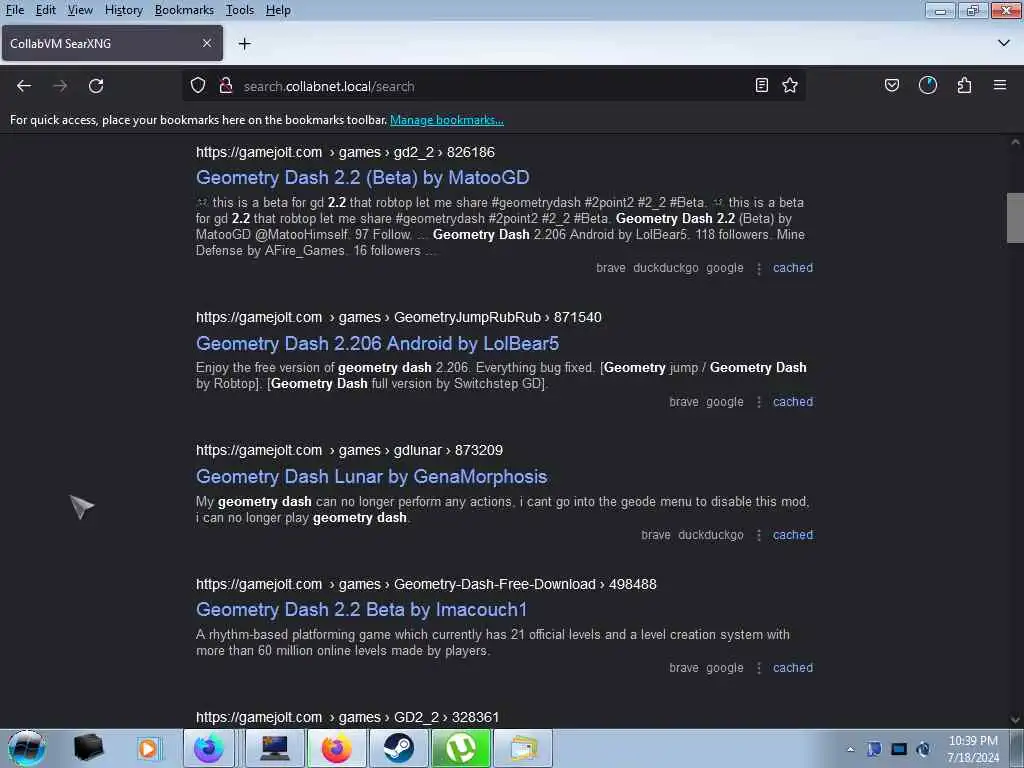Open cached copy of the GenaMorphosis result
The width and height of the screenshot is (1024, 768).
(793, 535)
